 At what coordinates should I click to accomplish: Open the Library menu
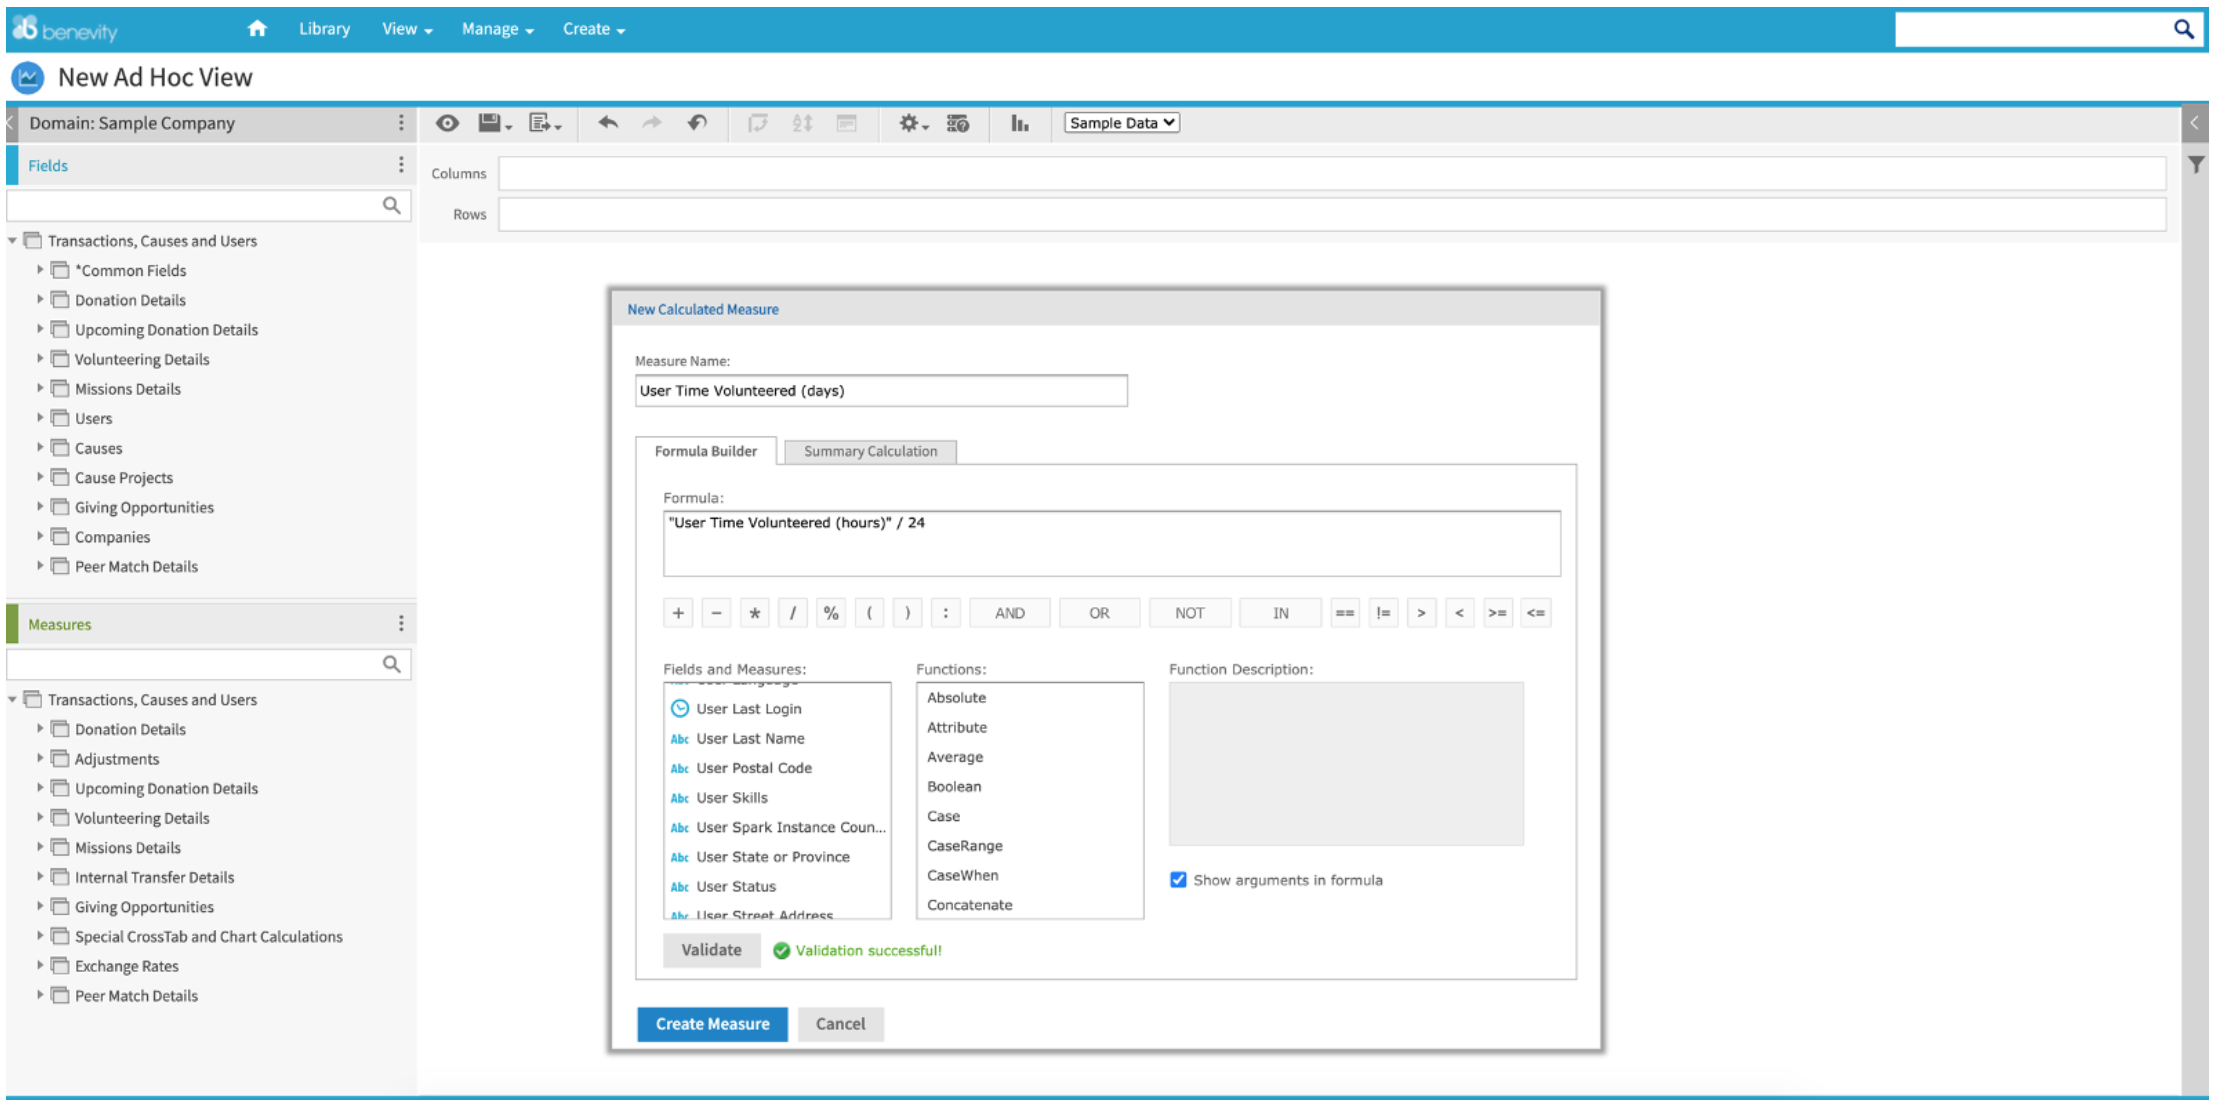324,29
